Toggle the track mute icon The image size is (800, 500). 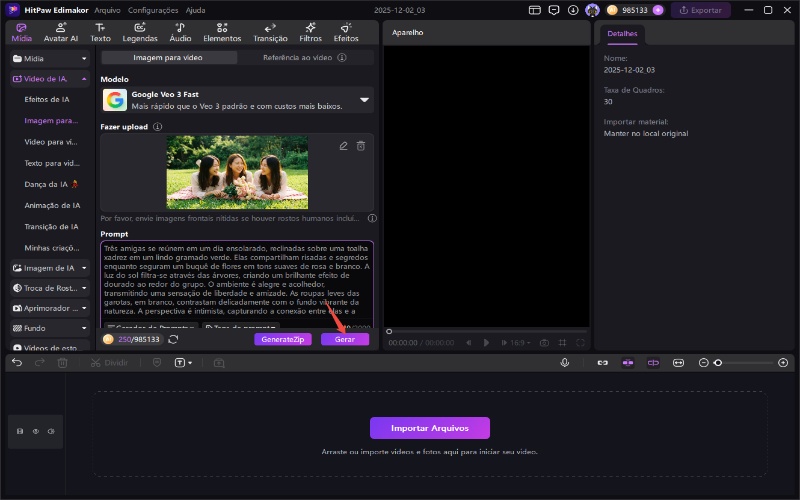(x=50, y=431)
